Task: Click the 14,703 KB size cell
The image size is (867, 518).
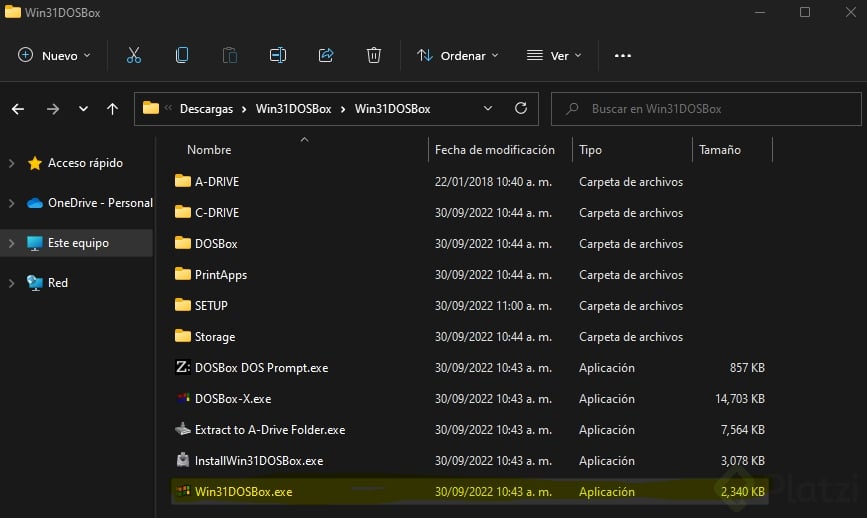Action: (740, 399)
